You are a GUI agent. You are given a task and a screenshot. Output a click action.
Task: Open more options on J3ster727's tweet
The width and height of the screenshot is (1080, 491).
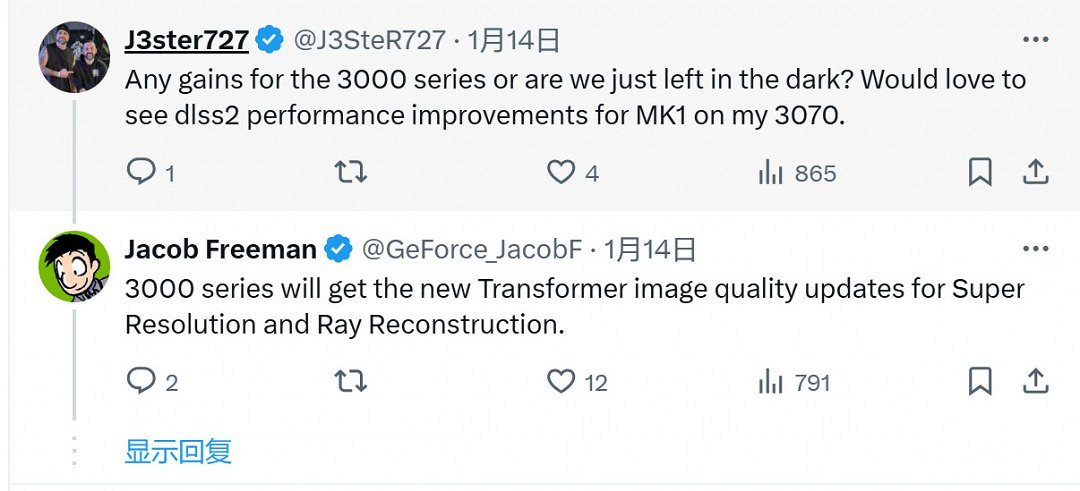click(1034, 40)
